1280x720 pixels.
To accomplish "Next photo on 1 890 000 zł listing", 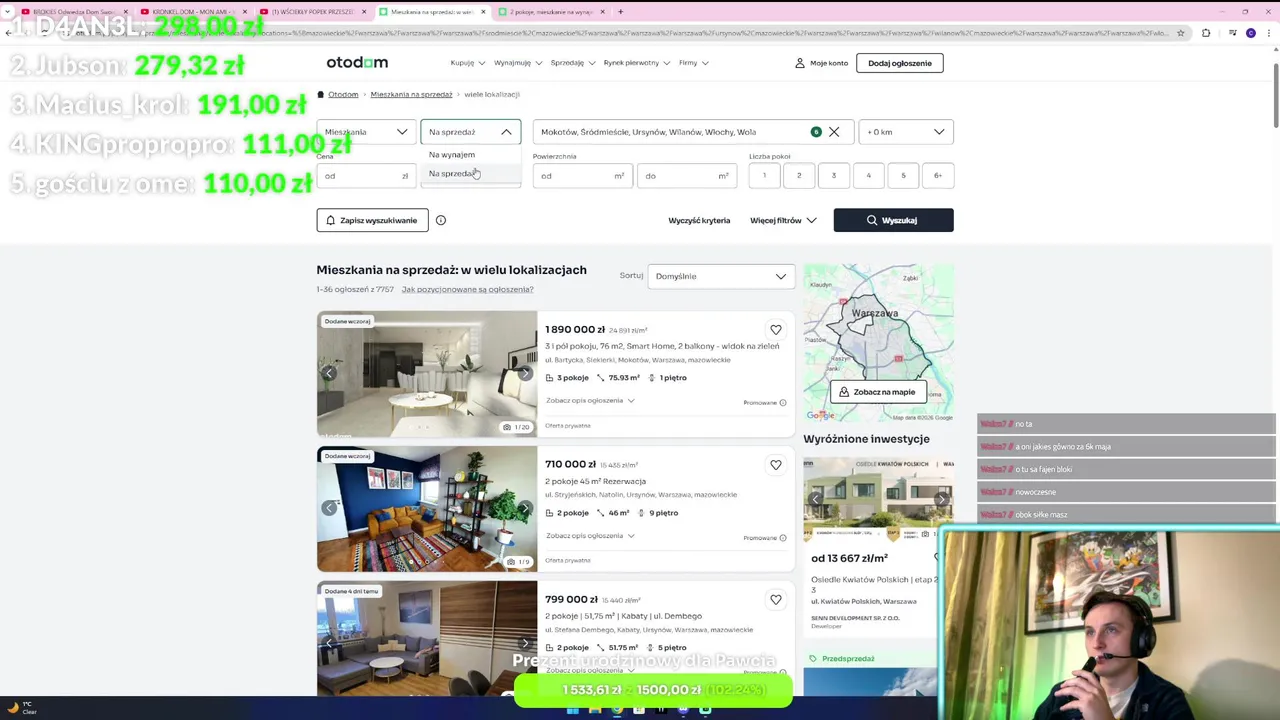I will [525, 373].
